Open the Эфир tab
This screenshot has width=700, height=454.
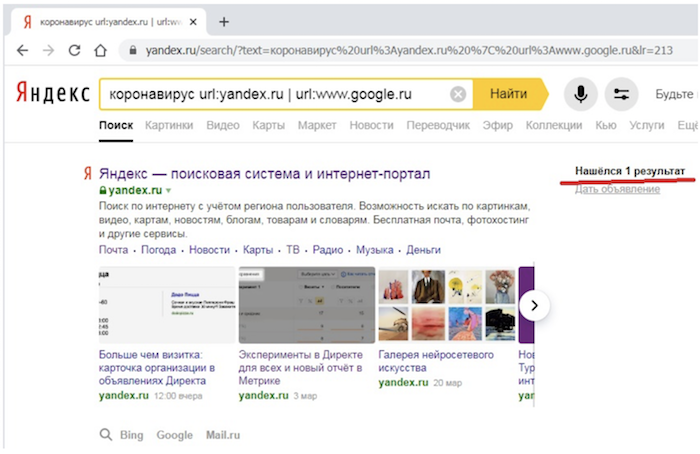pyautogui.click(x=497, y=125)
